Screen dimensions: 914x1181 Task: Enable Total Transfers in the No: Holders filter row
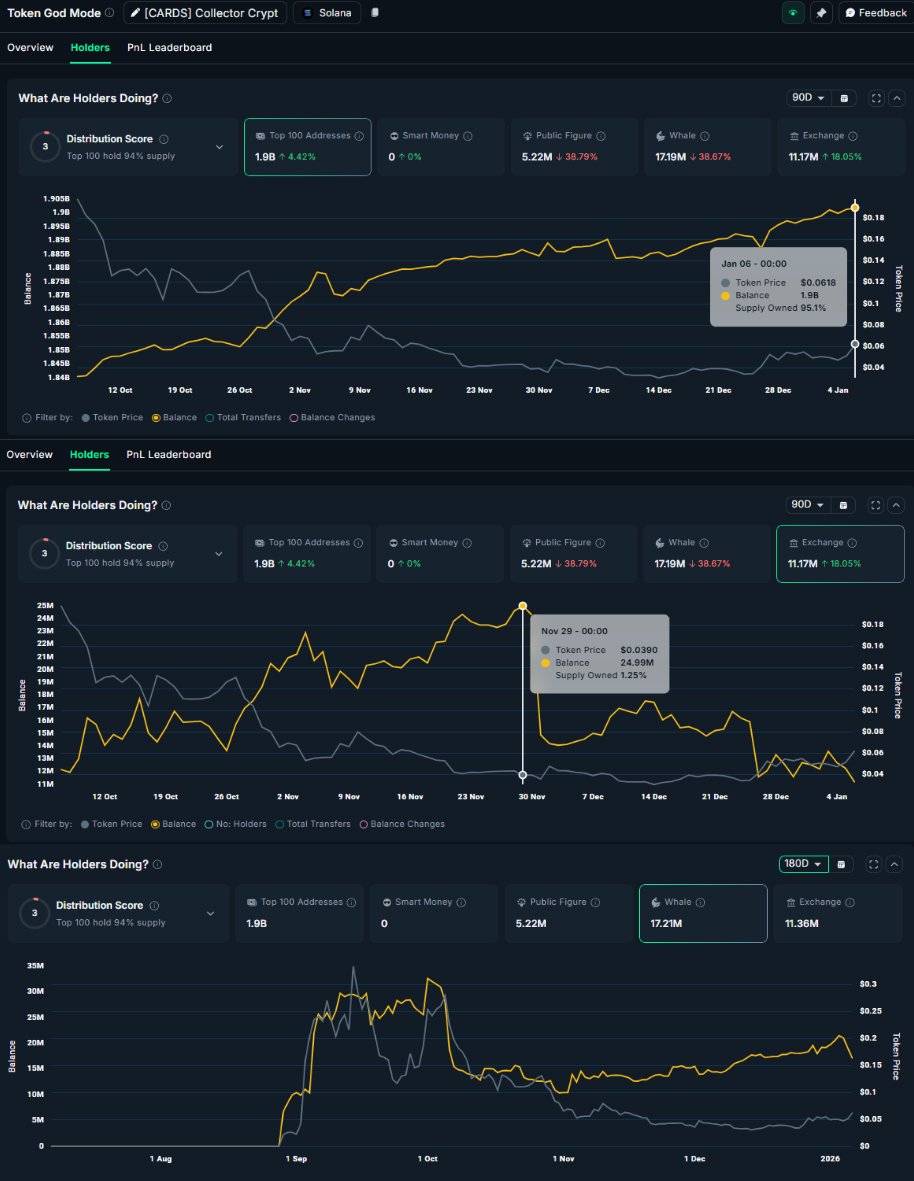coord(313,824)
